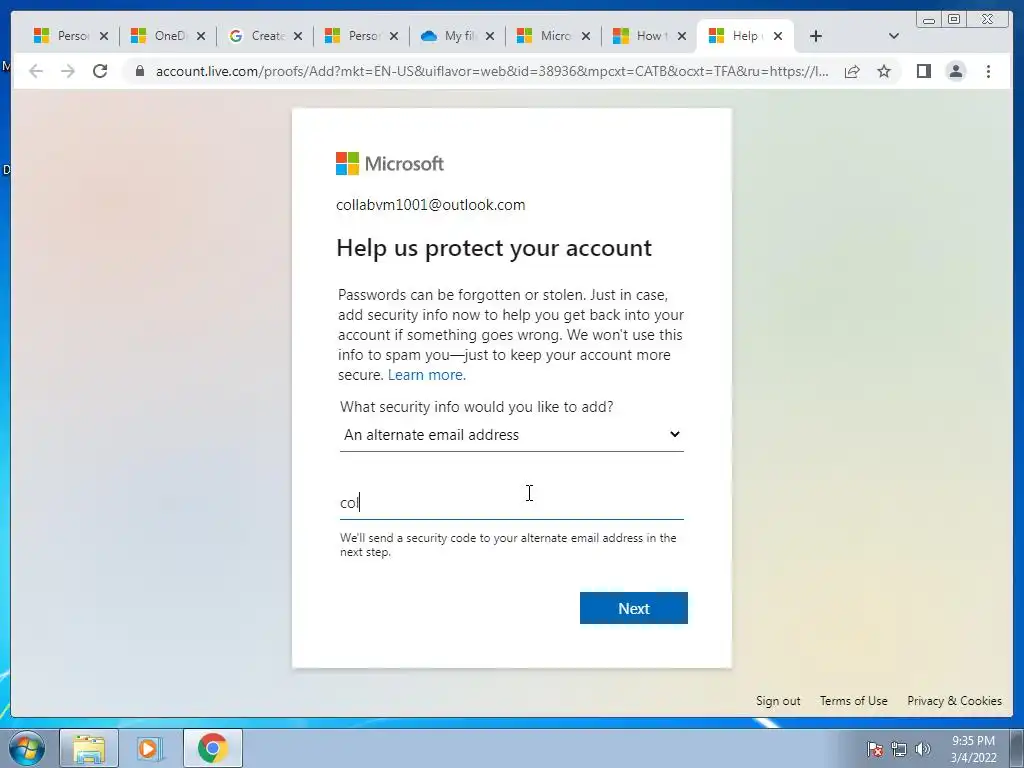Close the 'Help' active tab
This screenshot has width=1024, height=768.
coord(778,36)
